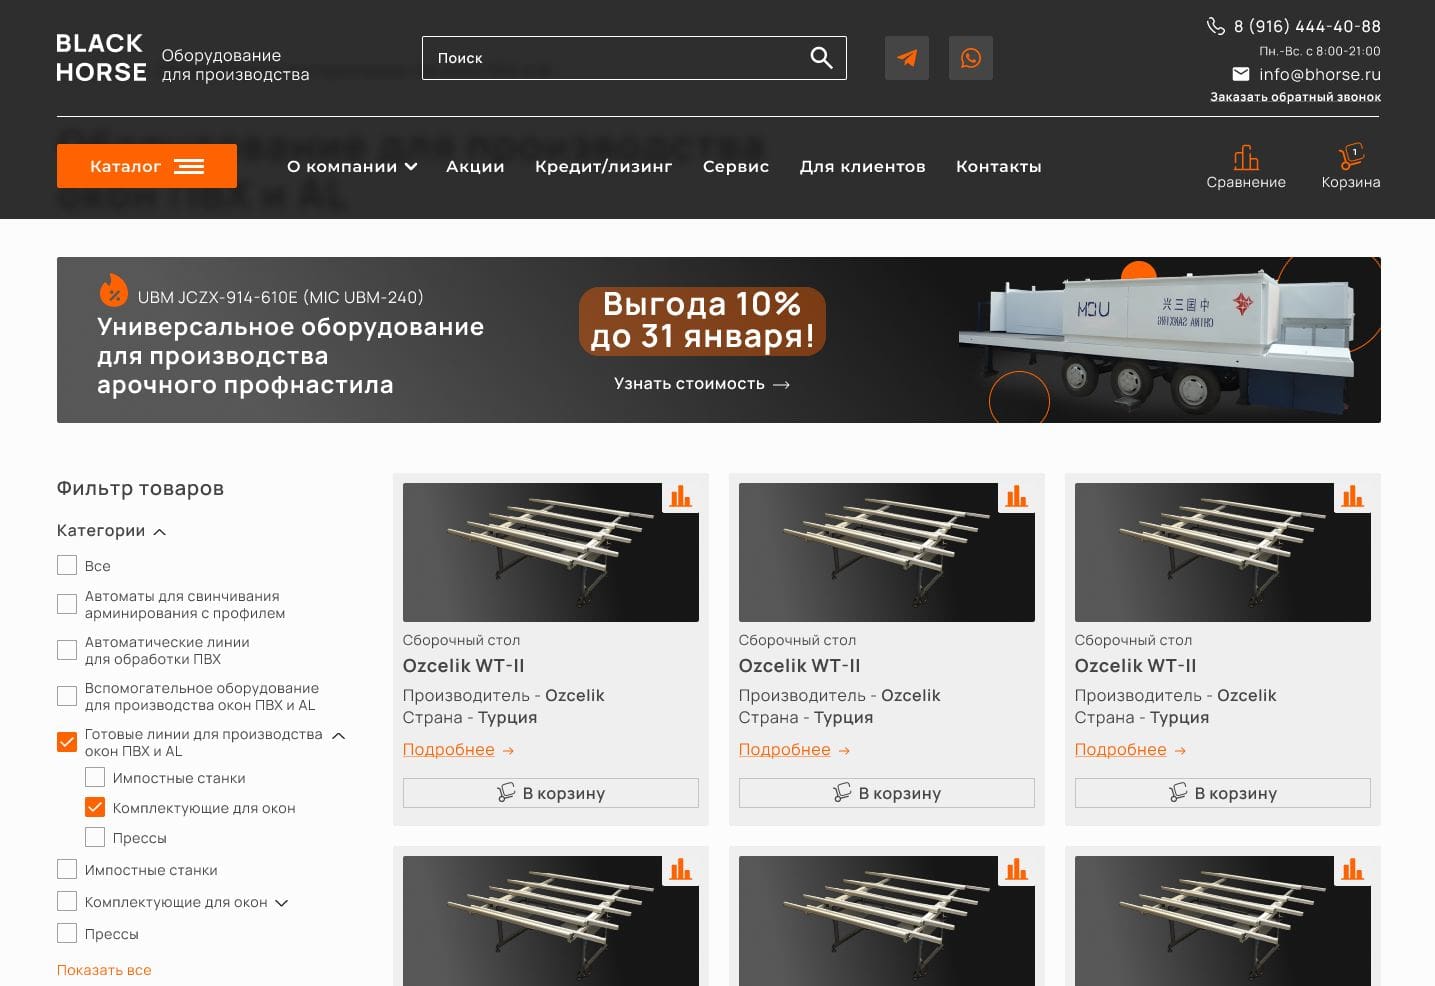Click the phone handset icon in header

point(1216,26)
